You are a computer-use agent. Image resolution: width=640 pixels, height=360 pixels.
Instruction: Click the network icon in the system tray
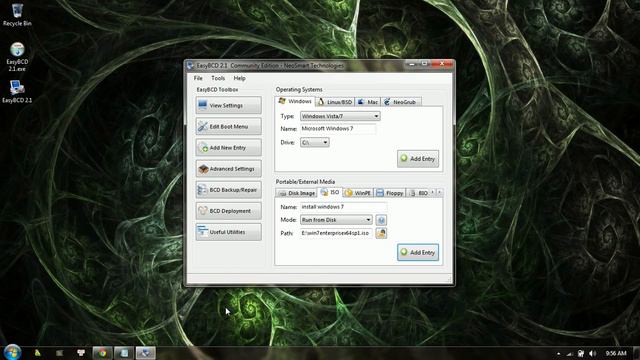coord(570,353)
